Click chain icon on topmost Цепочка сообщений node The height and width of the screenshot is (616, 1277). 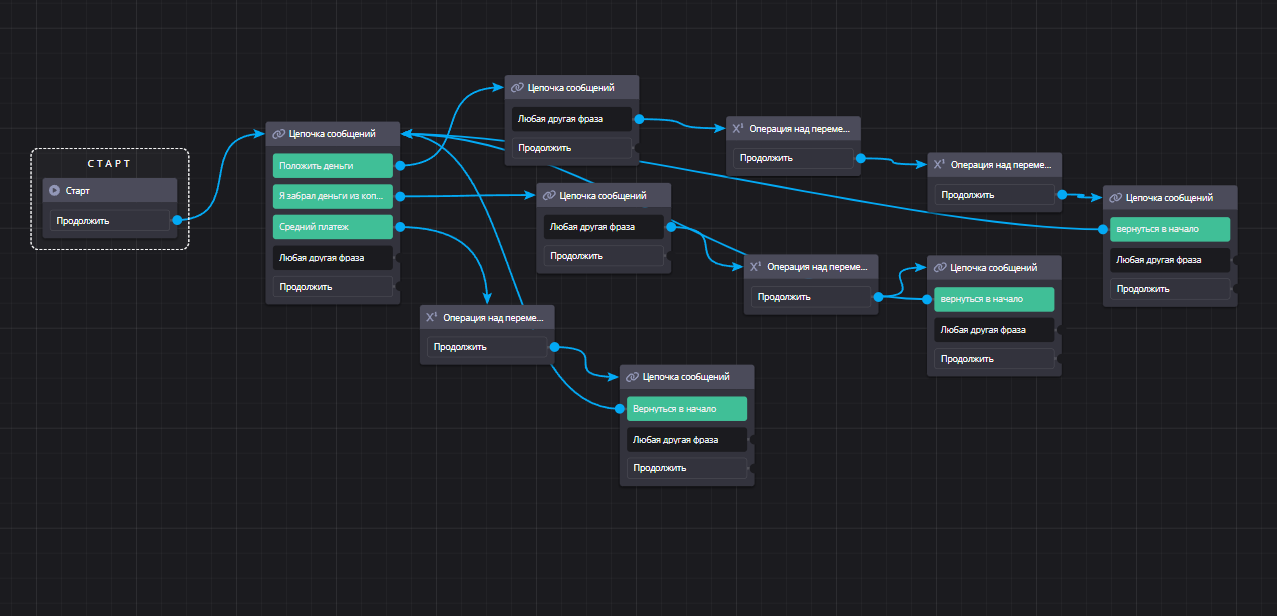[517, 88]
